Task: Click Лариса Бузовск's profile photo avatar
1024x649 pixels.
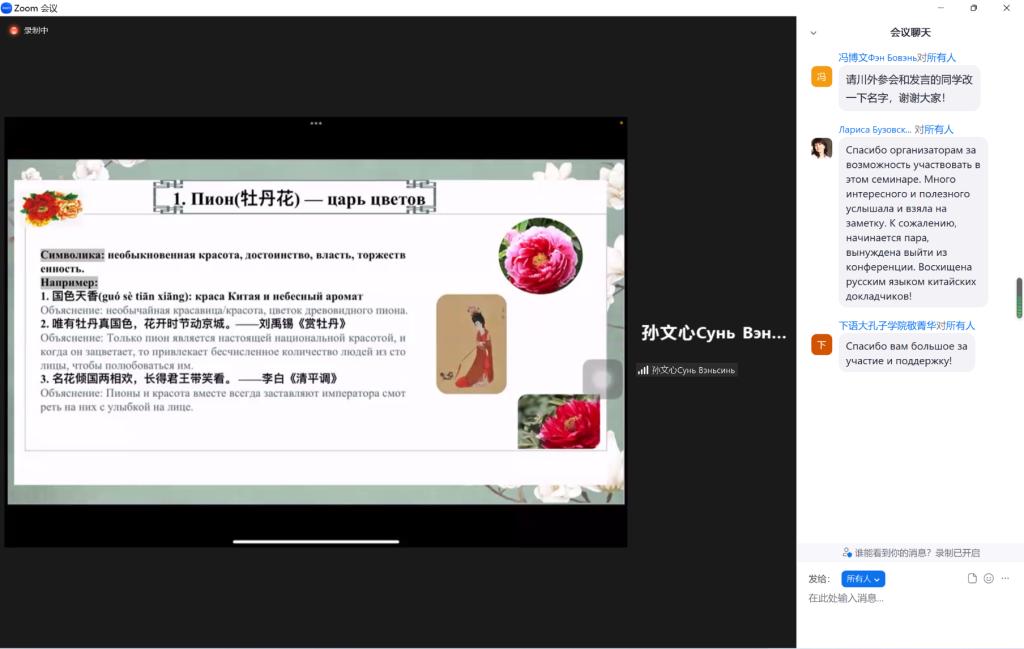Action: pyautogui.click(x=821, y=148)
